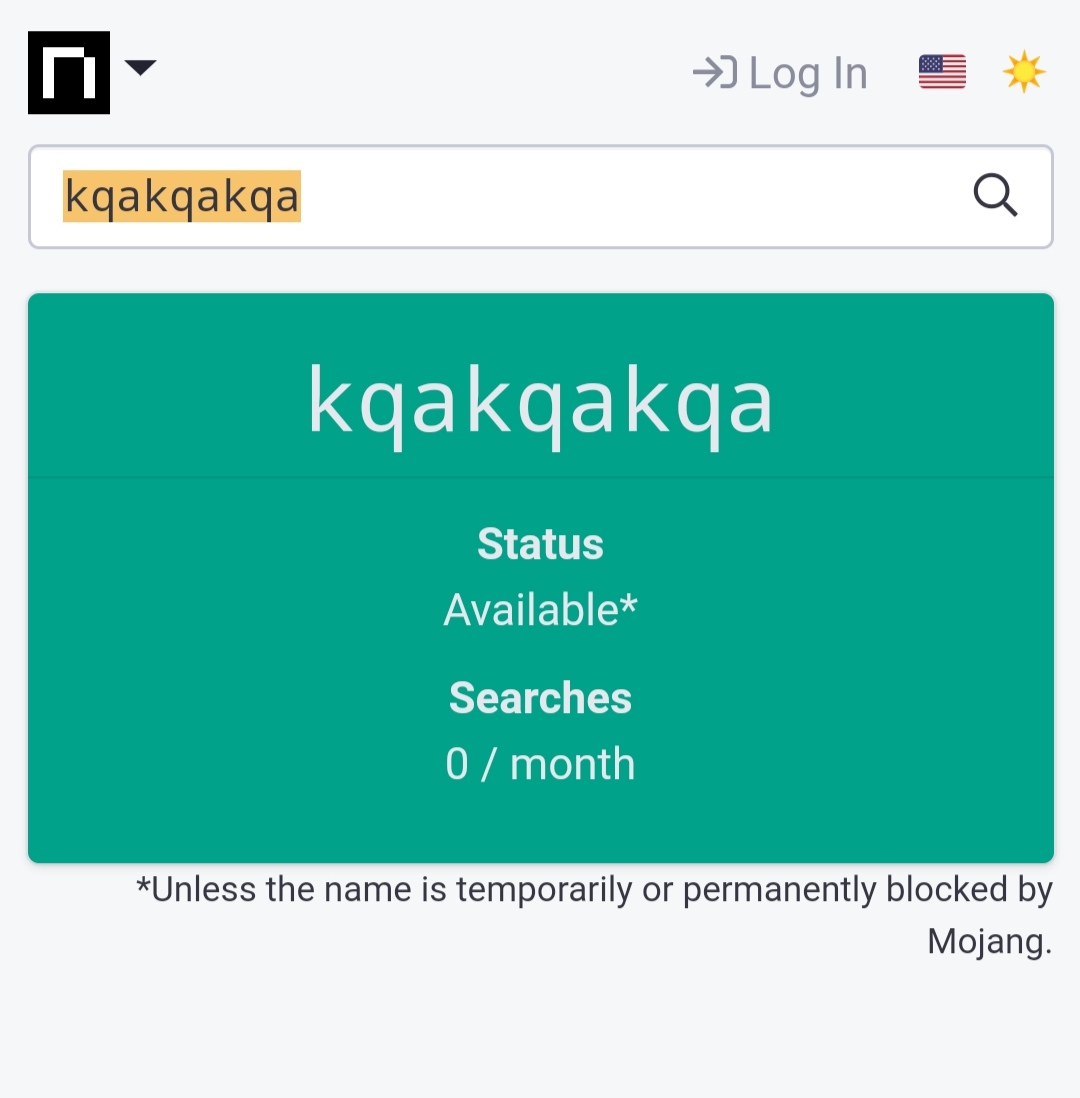Click the 0 / month search count
1080x1098 pixels.
coord(540,763)
